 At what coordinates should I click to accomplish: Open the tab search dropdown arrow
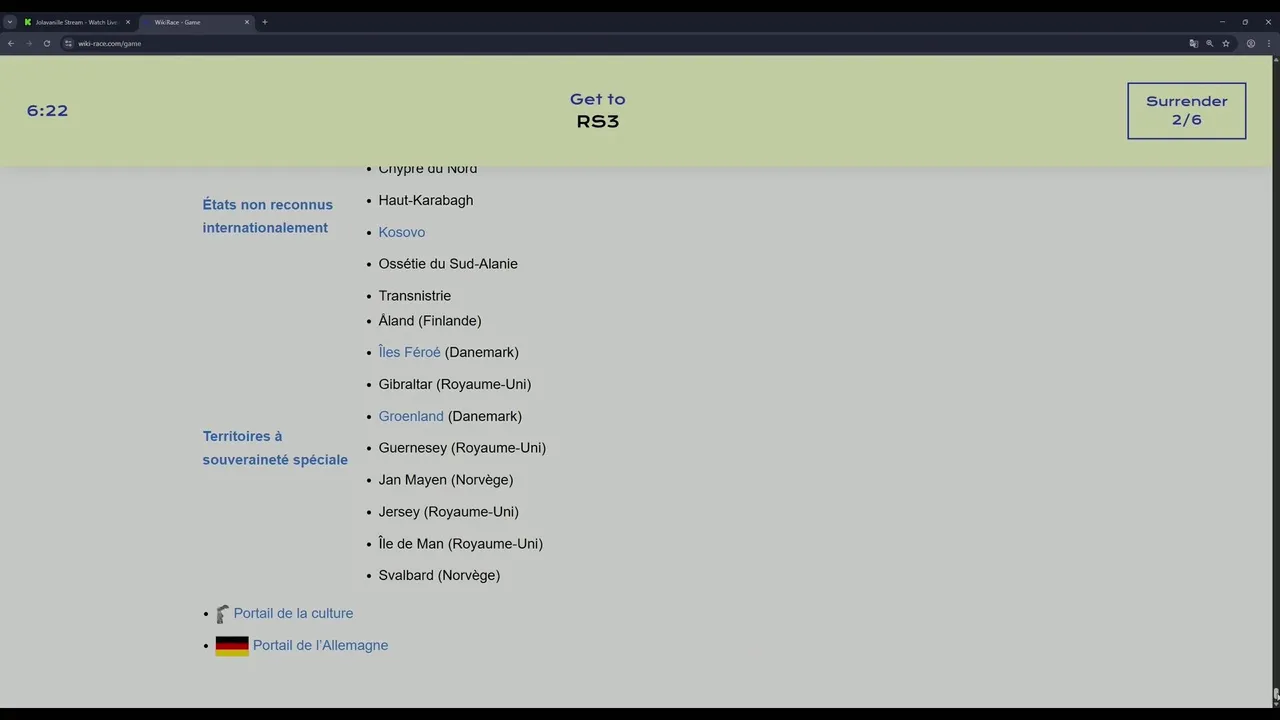click(10, 22)
